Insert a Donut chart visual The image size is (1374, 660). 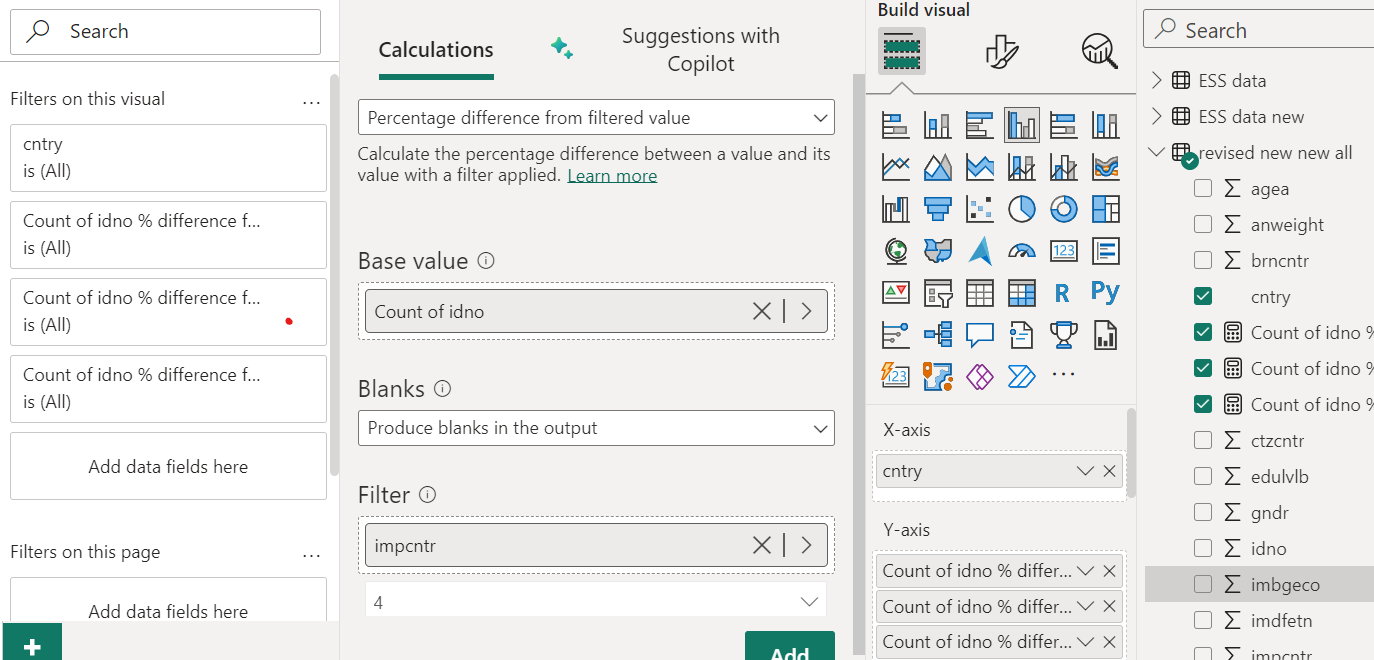point(1063,209)
